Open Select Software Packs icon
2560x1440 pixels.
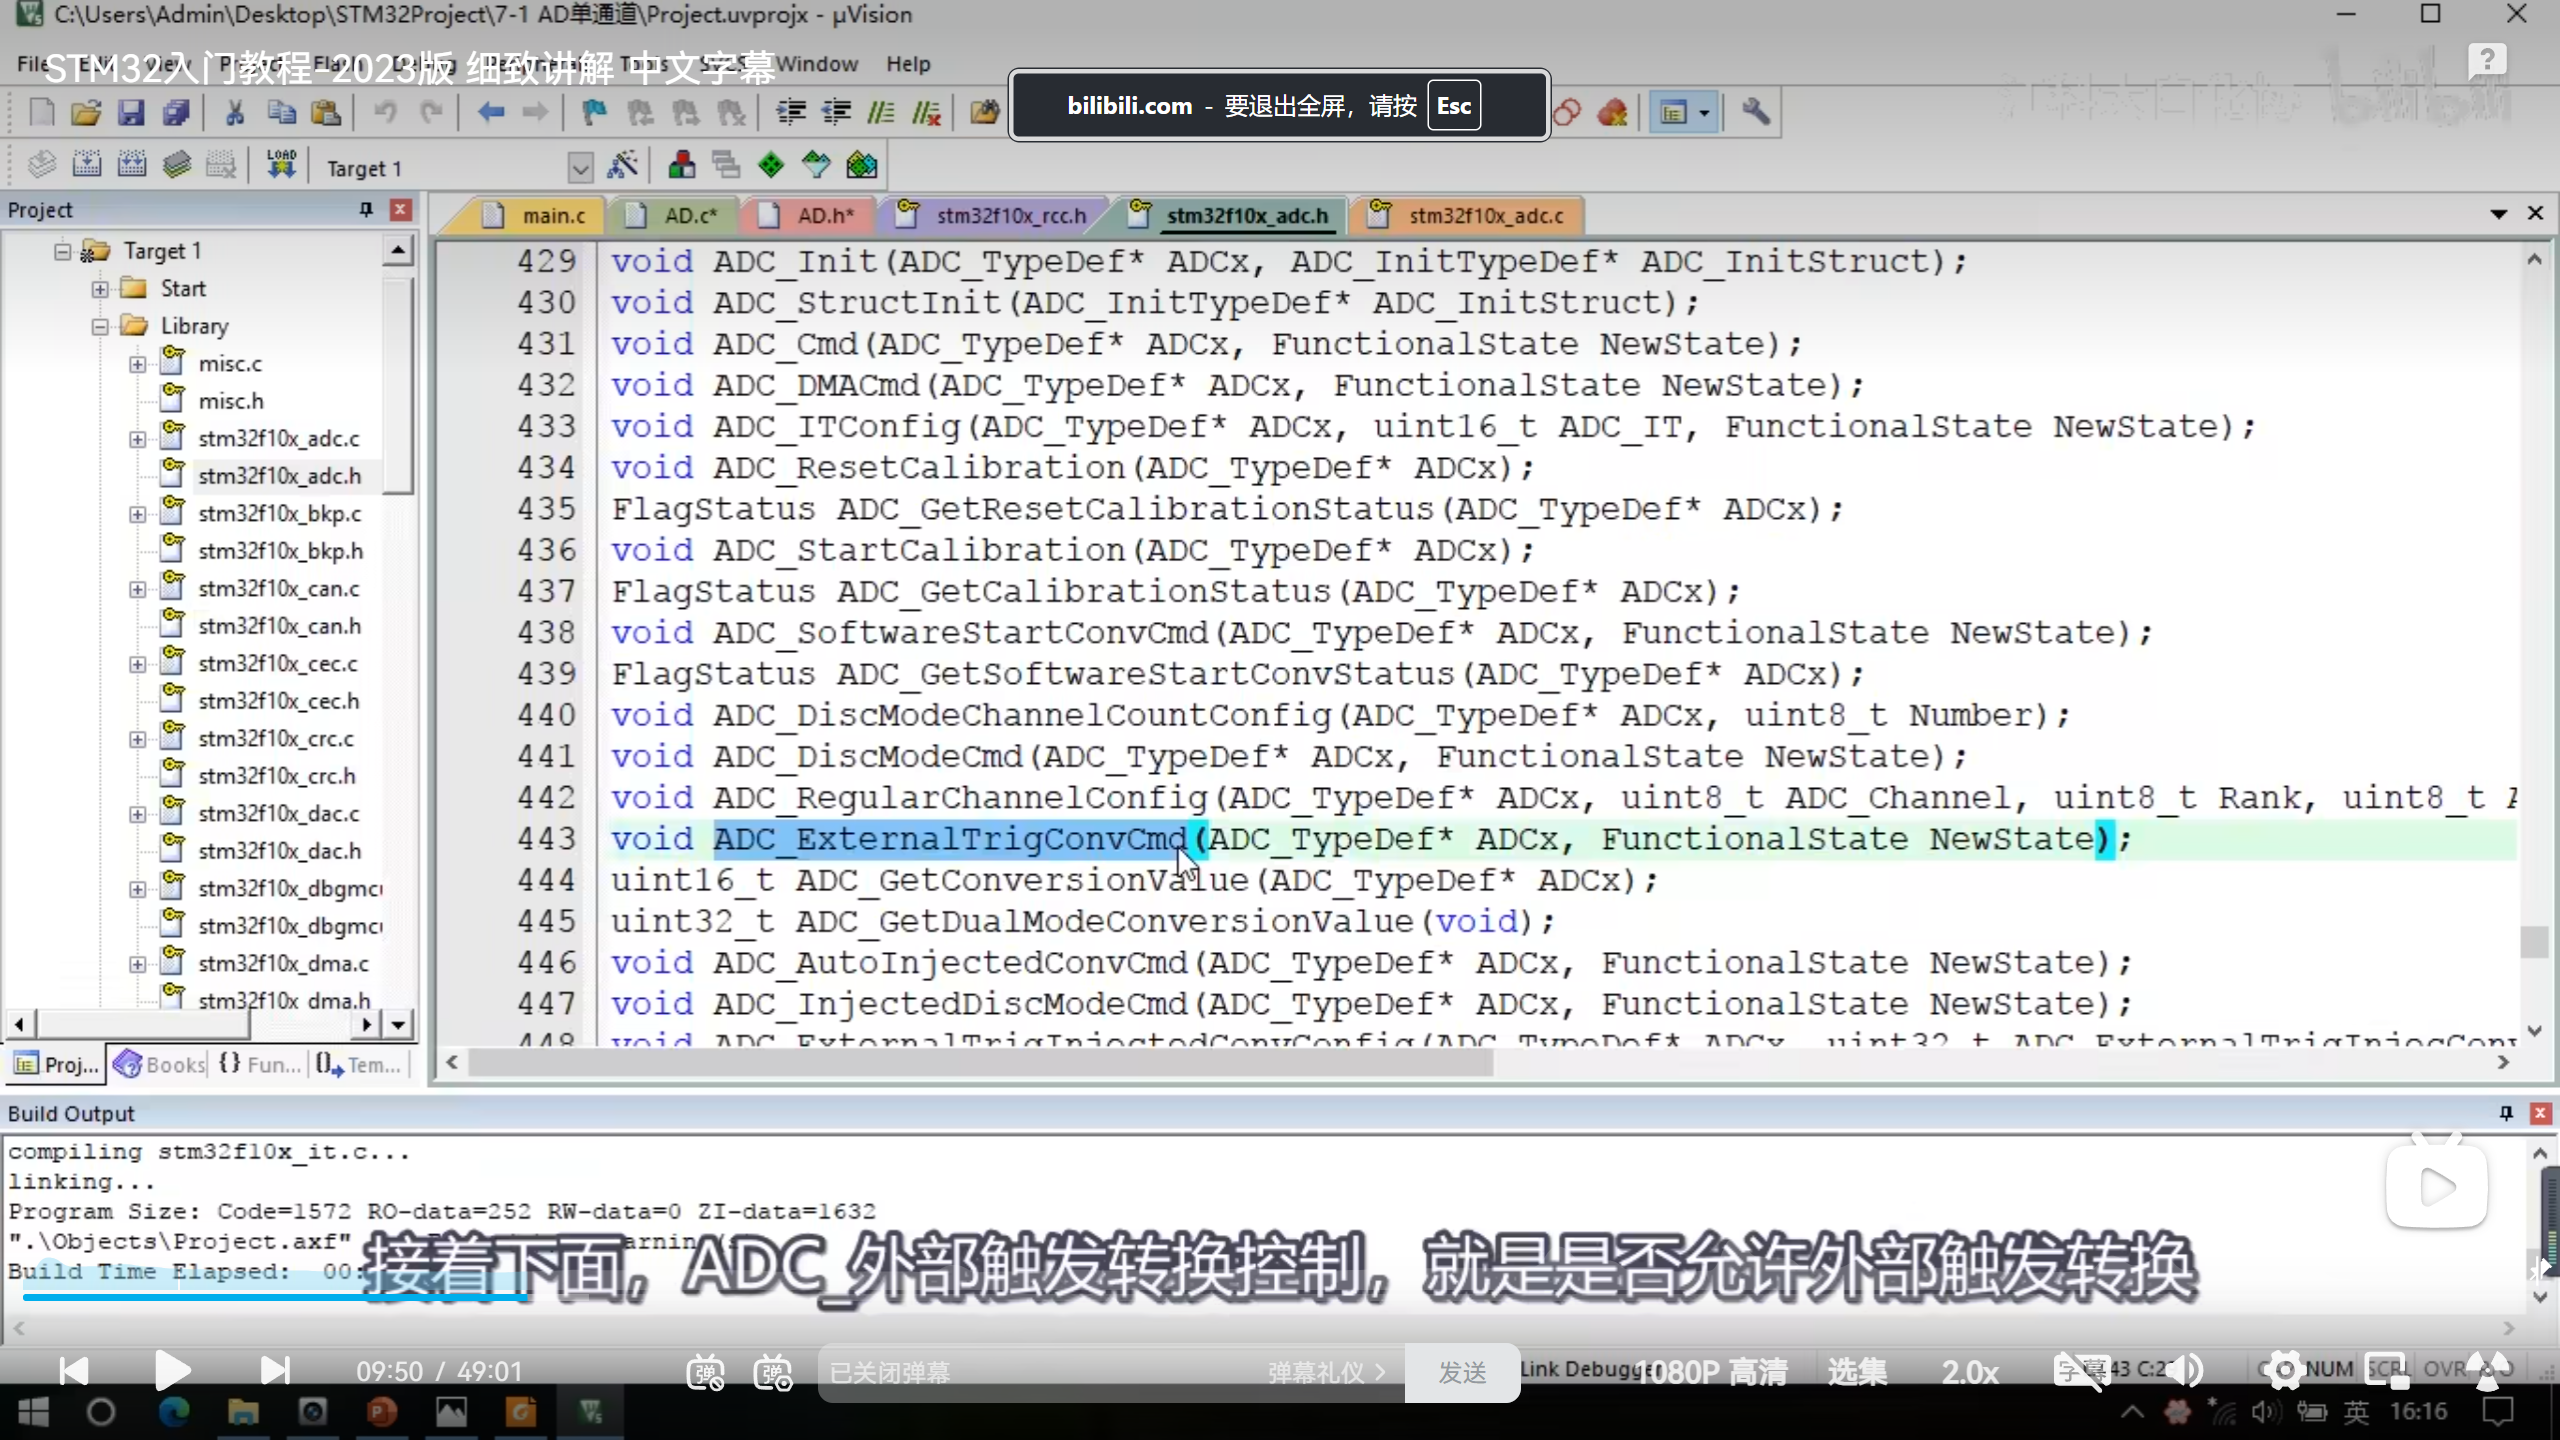(816, 165)
